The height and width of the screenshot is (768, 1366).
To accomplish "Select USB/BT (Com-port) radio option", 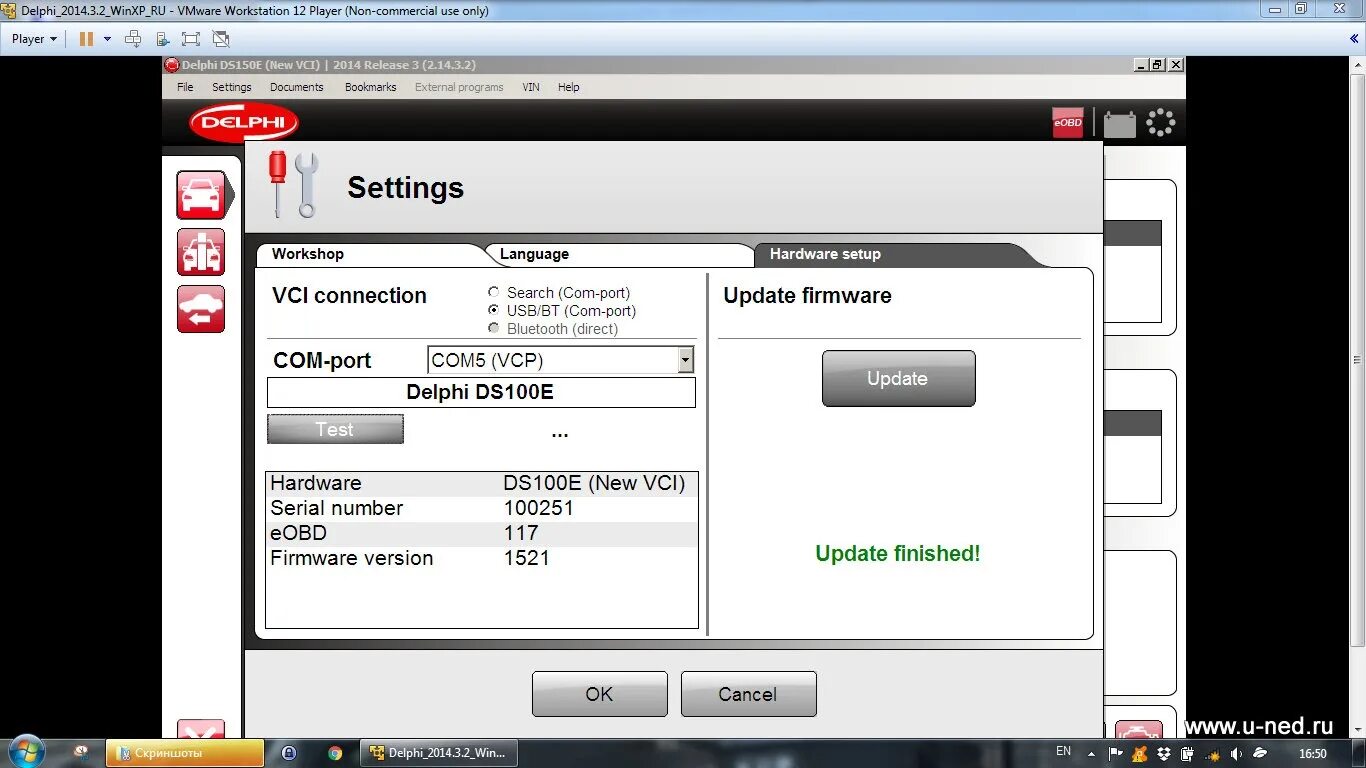I will [x=494, y=311].
